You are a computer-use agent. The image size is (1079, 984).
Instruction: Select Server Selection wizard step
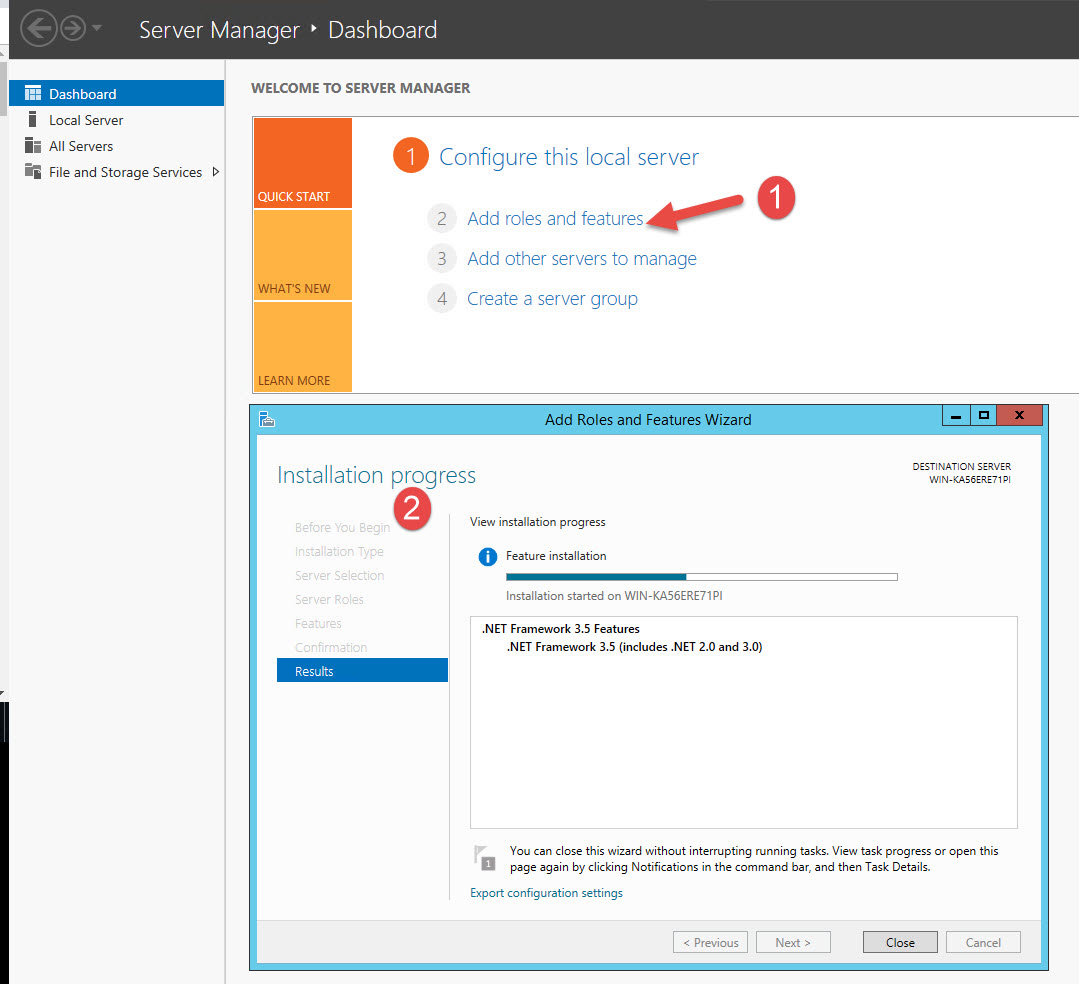pos(339,576)
